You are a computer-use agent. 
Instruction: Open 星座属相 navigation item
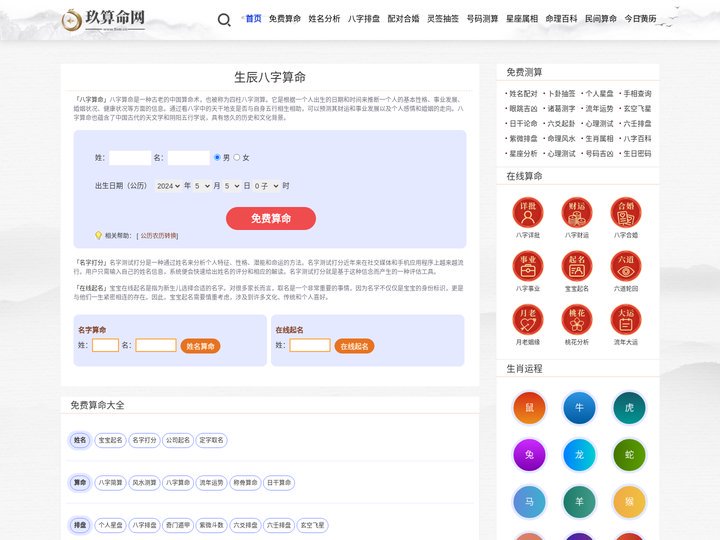click(522, 19)
